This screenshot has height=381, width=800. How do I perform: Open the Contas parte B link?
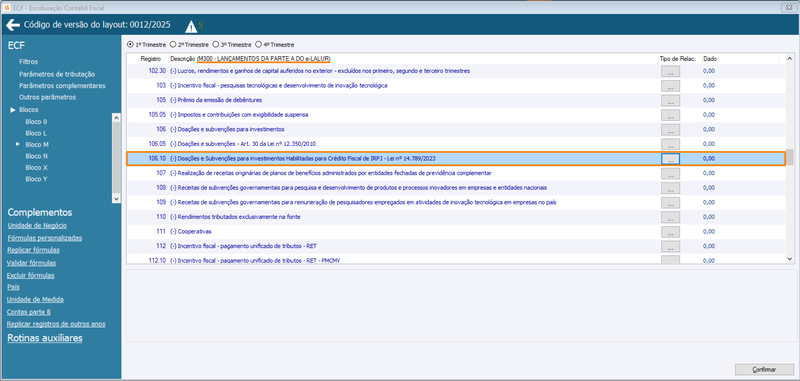(x=29, y=312)
